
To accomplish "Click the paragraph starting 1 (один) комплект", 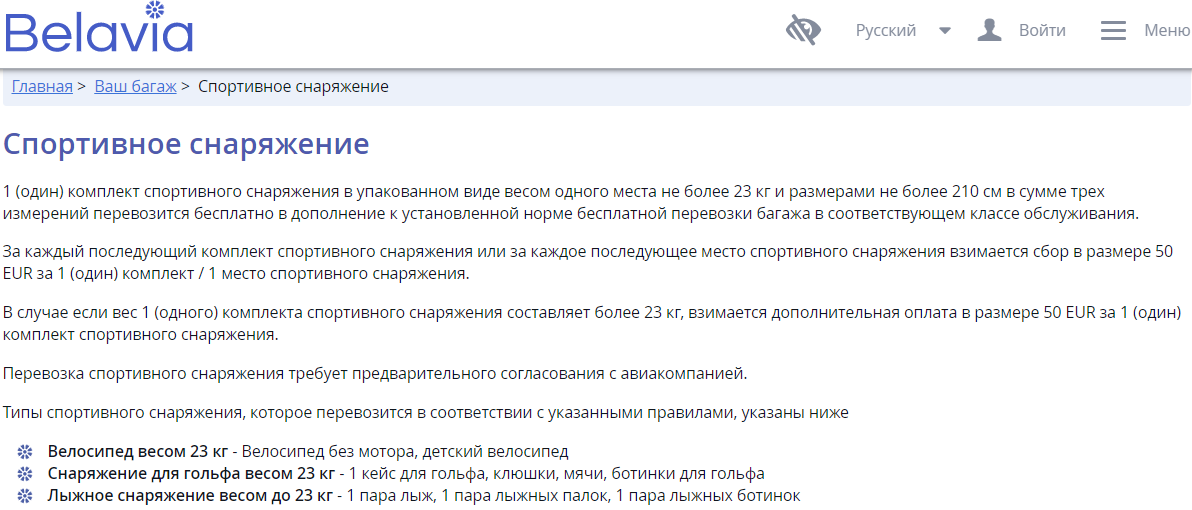I will pyautogui.click(x=572, y=201).
